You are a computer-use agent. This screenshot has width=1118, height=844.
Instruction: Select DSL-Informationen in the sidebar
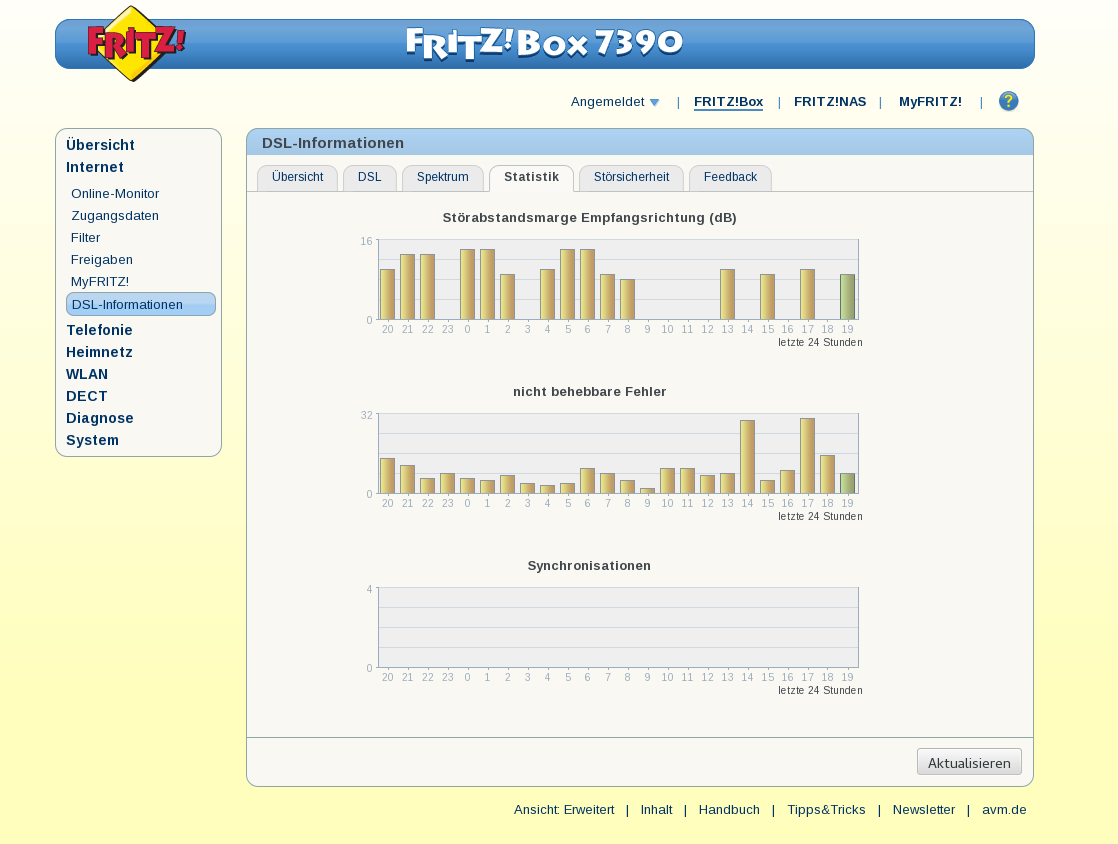click(x=140, y=304)
